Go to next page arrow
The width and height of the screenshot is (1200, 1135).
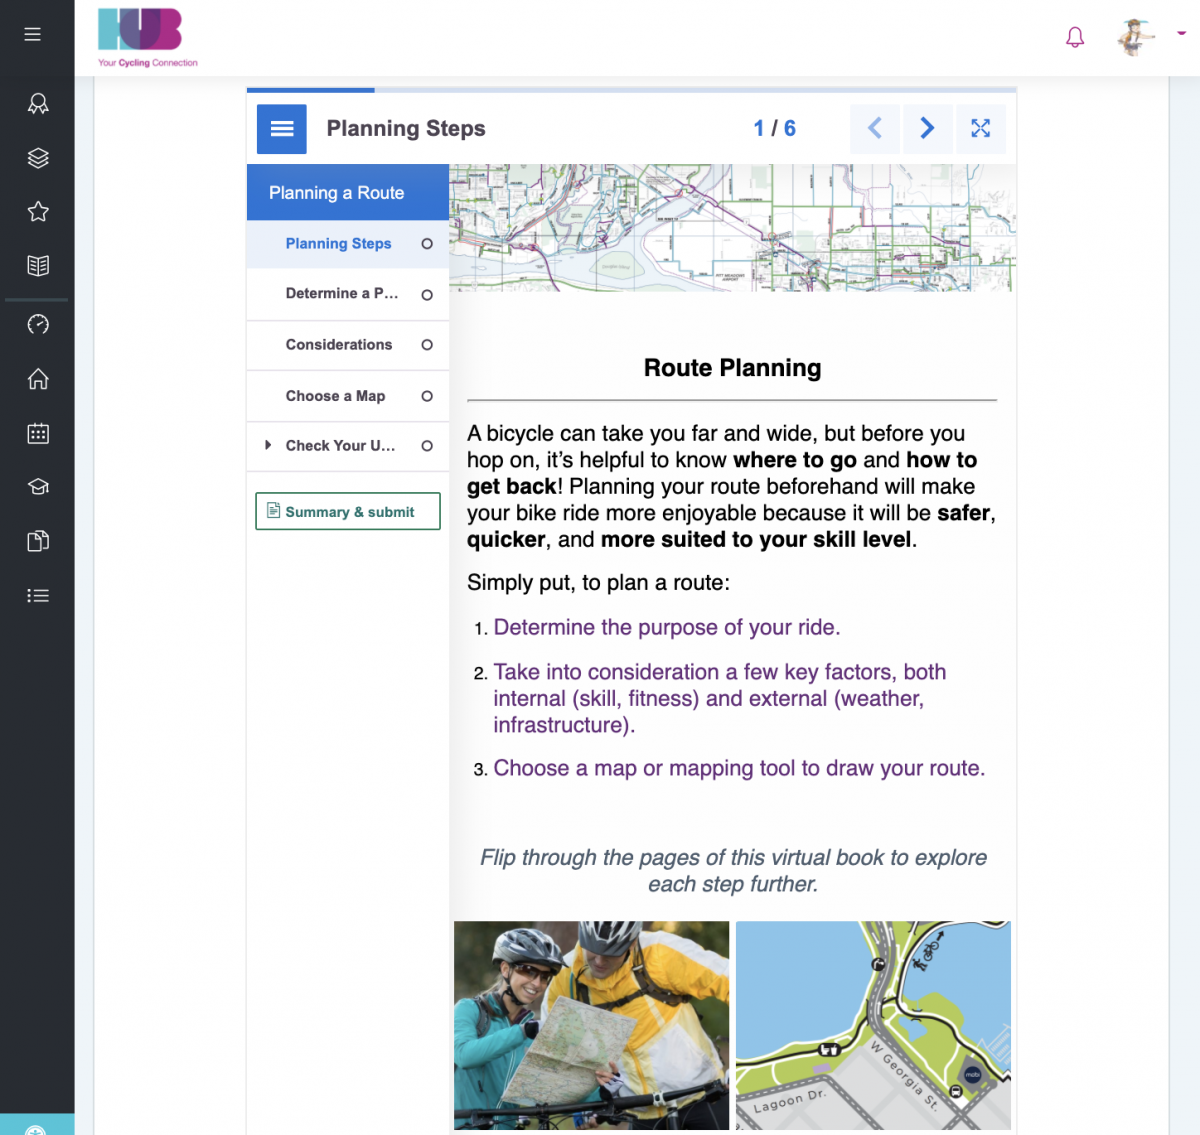pyautogui.click(x=927, y=128)
